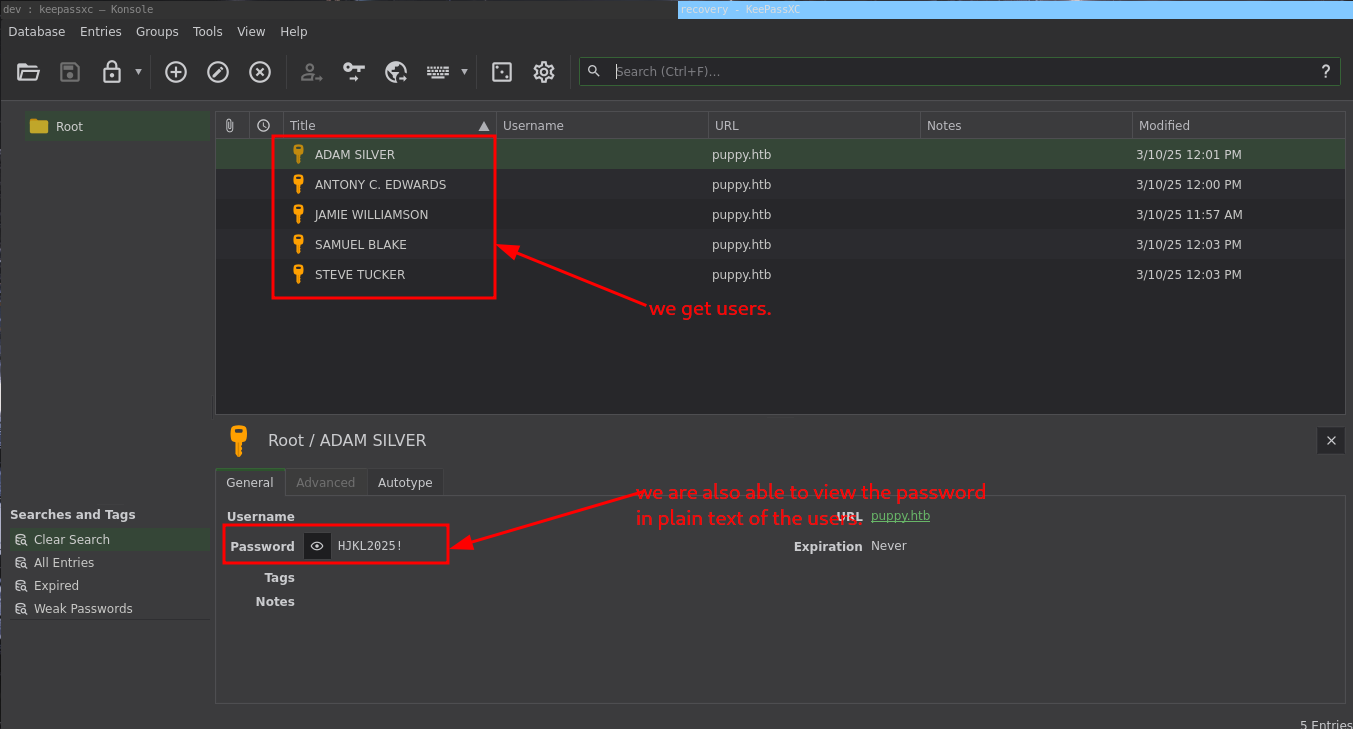Viewport: 1353px width, 729px height.
Task: Copy password using the key icon
Action: [354, 72]
